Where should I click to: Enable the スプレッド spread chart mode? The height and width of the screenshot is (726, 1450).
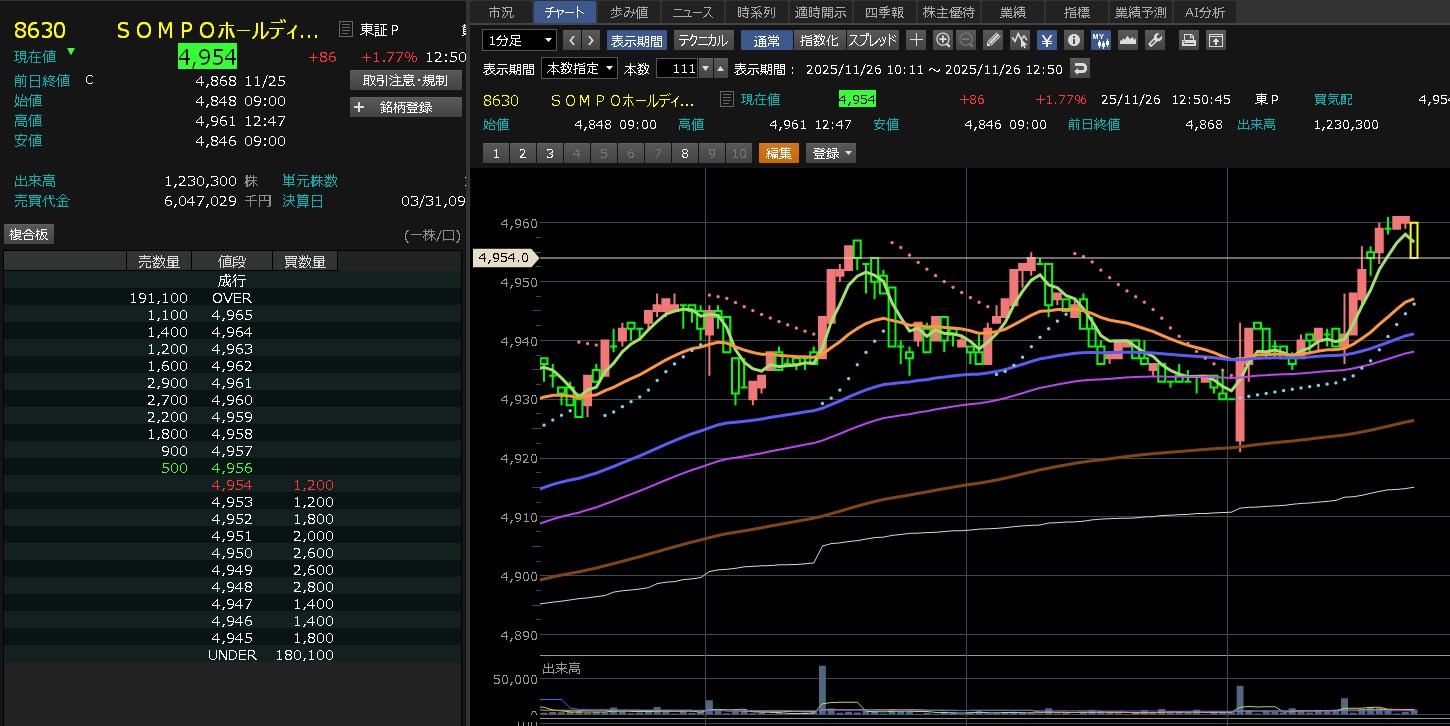pyautogui.click(x=873, y=40)
